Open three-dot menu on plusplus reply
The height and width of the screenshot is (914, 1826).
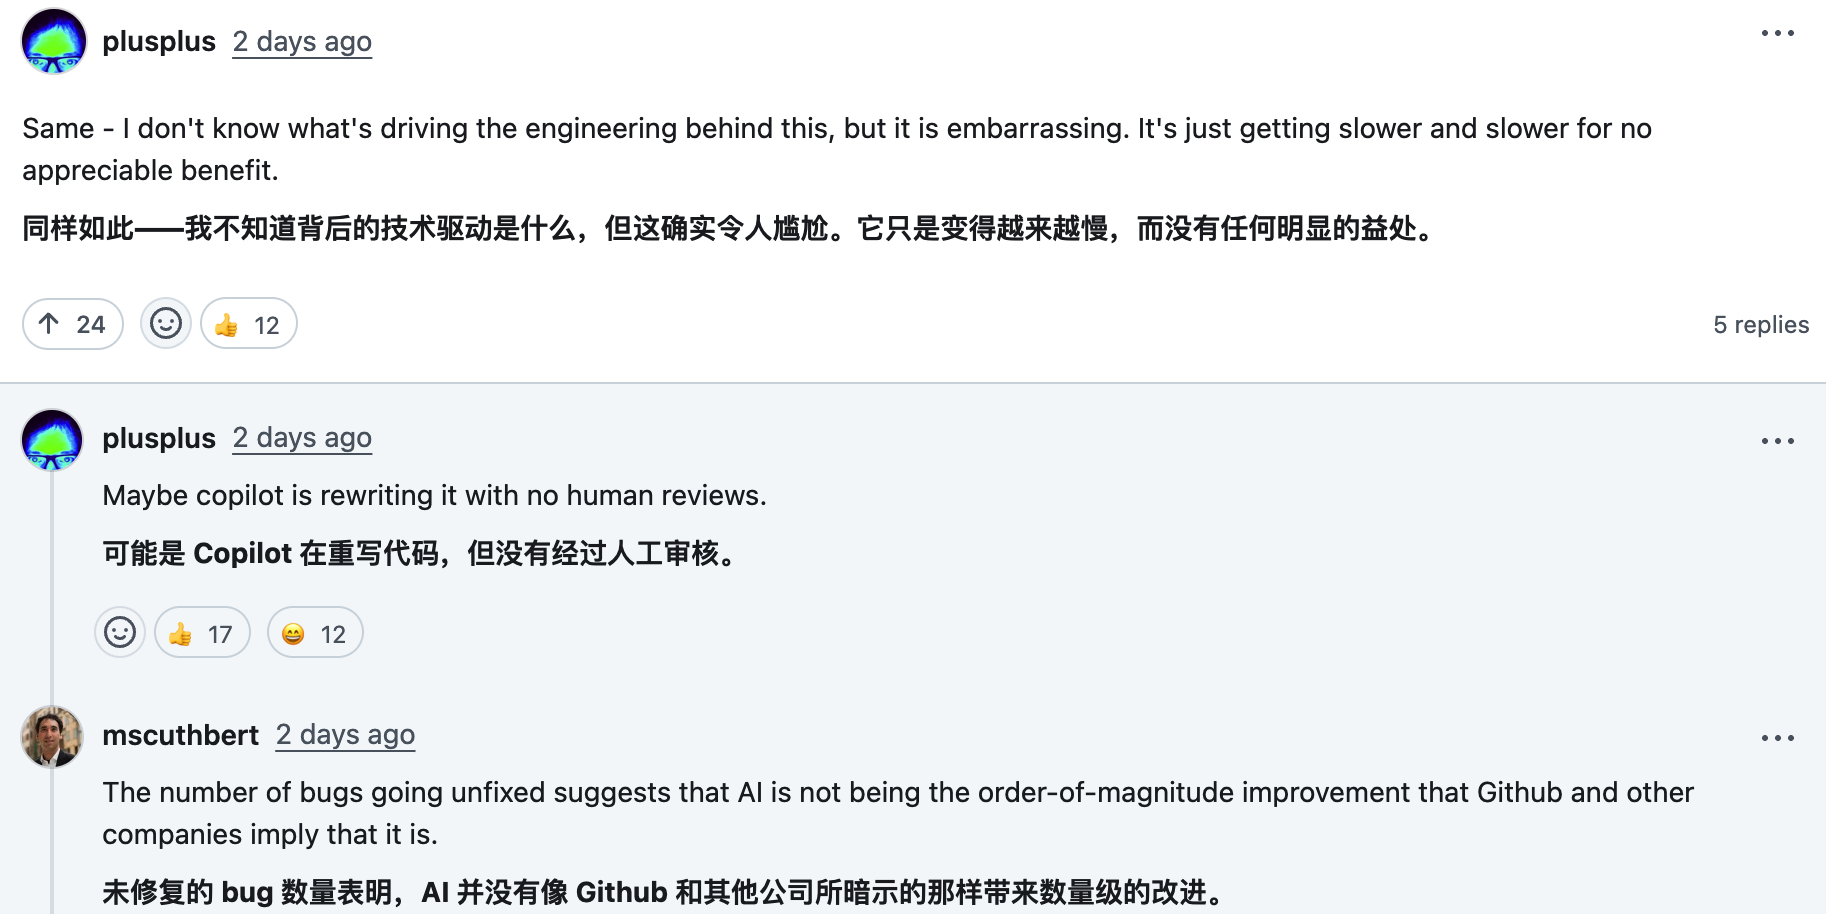pos(1777,441)
